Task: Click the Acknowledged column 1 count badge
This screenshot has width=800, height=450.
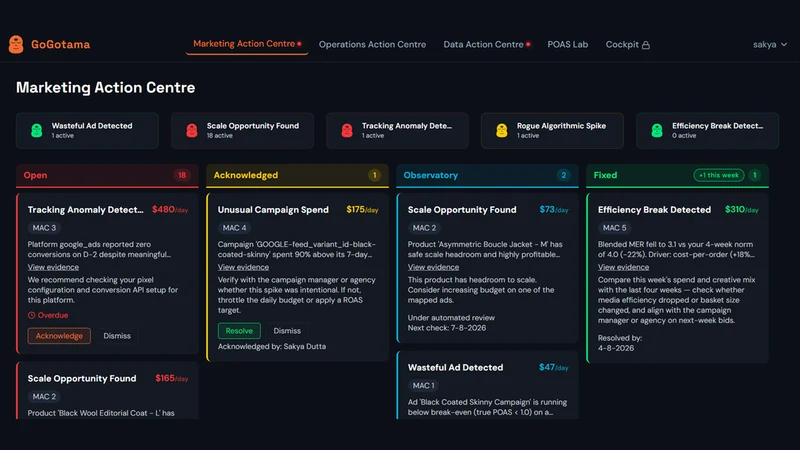Action: coord(374,176)
